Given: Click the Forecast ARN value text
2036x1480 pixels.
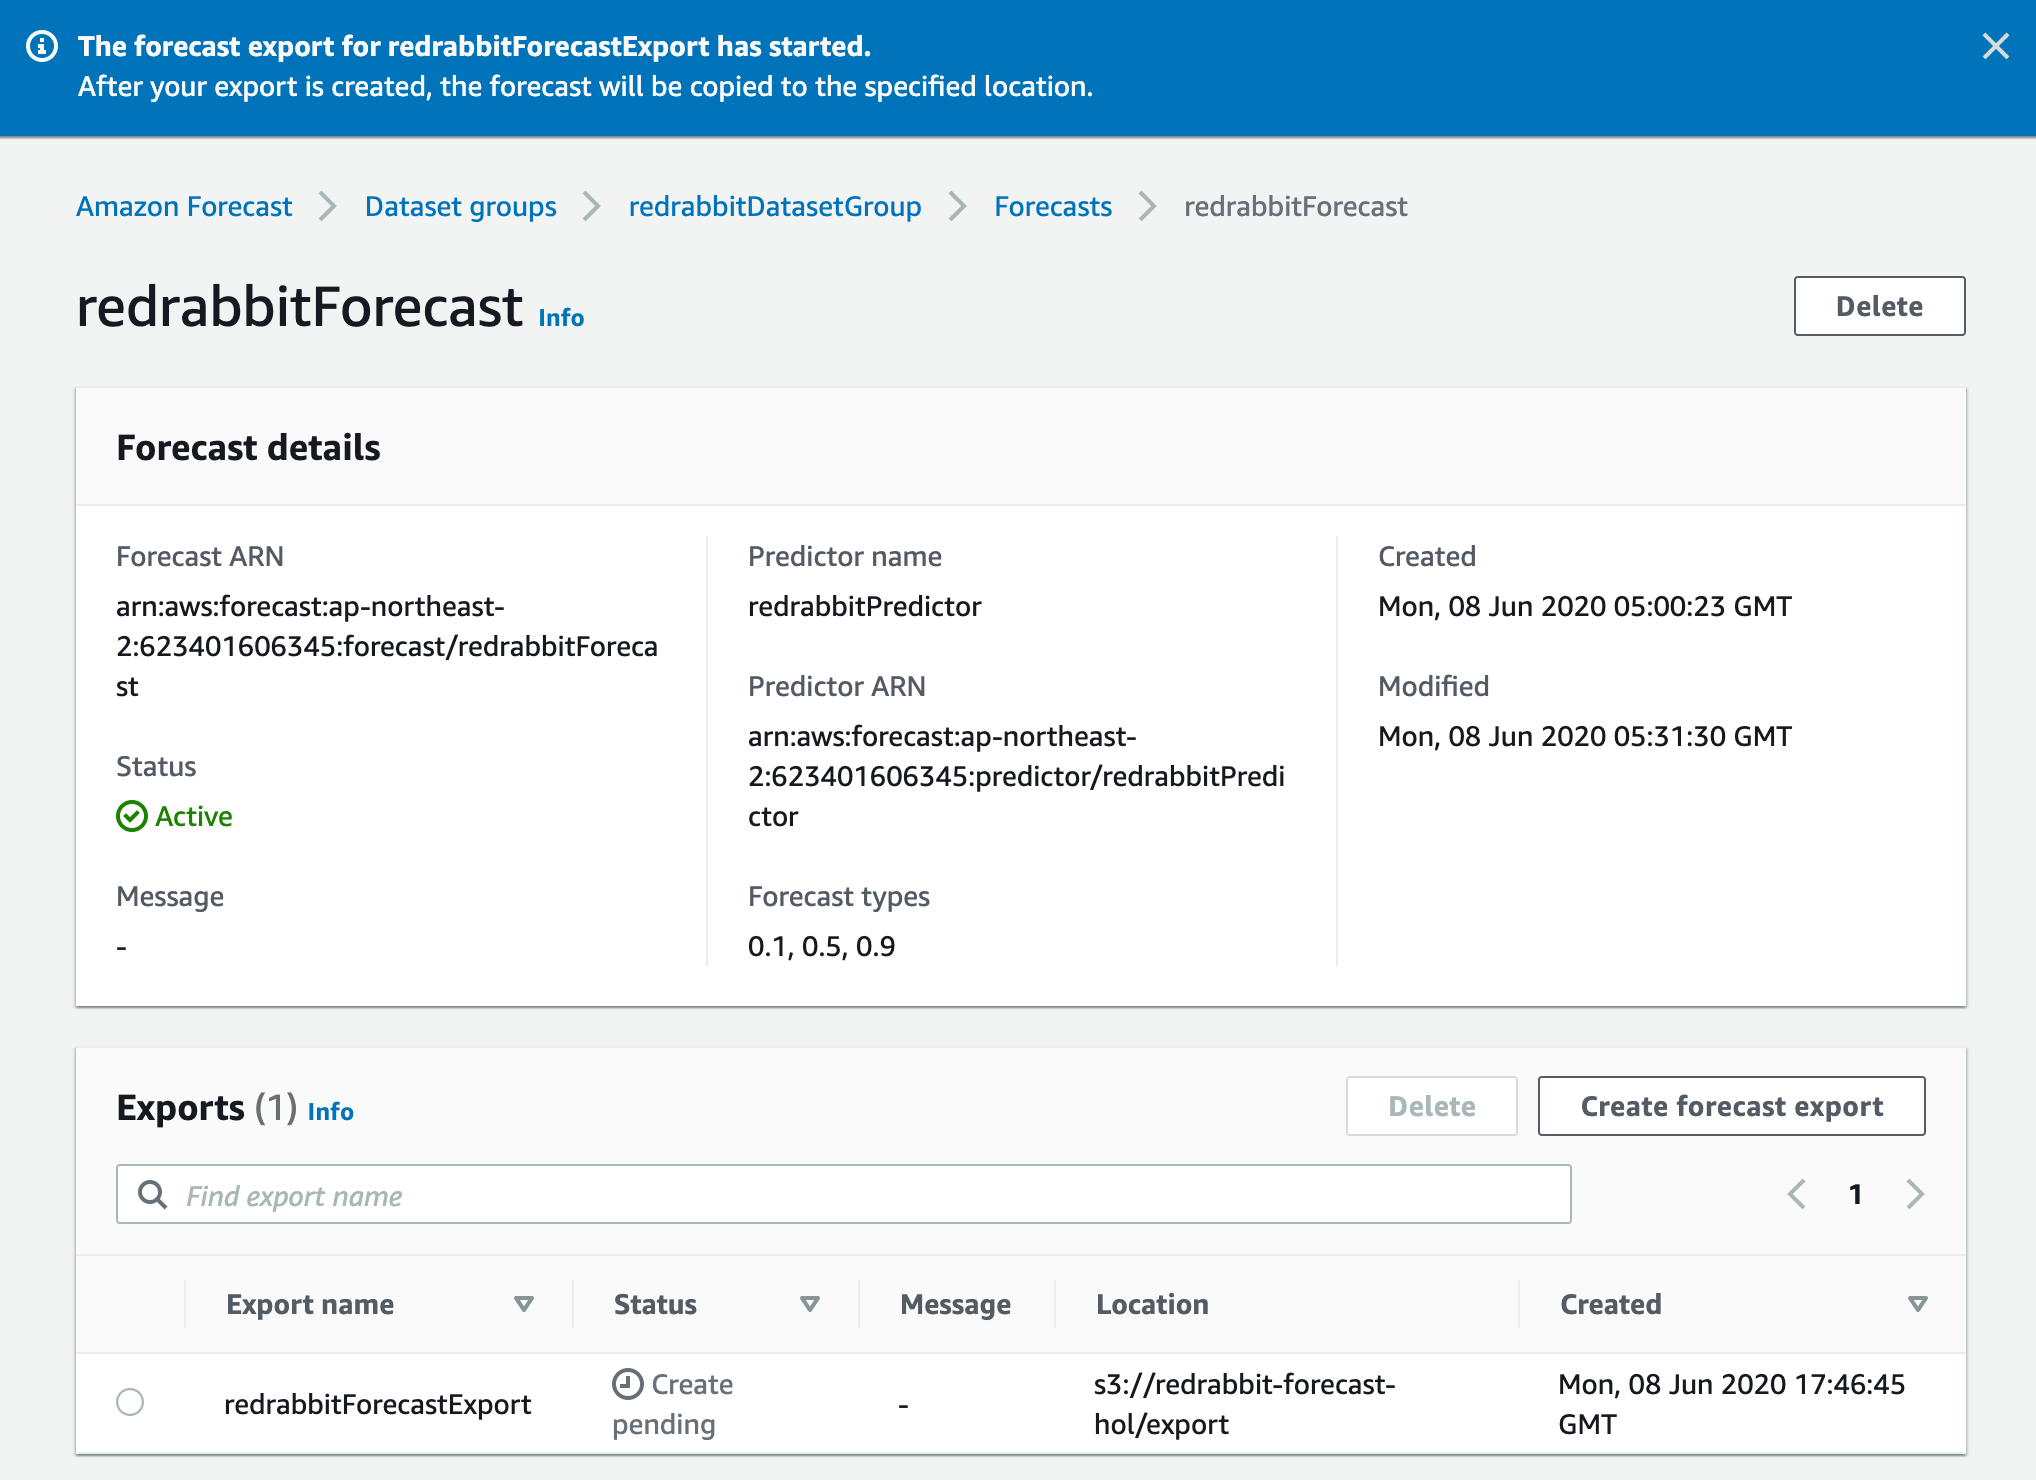Looking at the screenshot, I should pyautogui.click(x=387, y=646).
